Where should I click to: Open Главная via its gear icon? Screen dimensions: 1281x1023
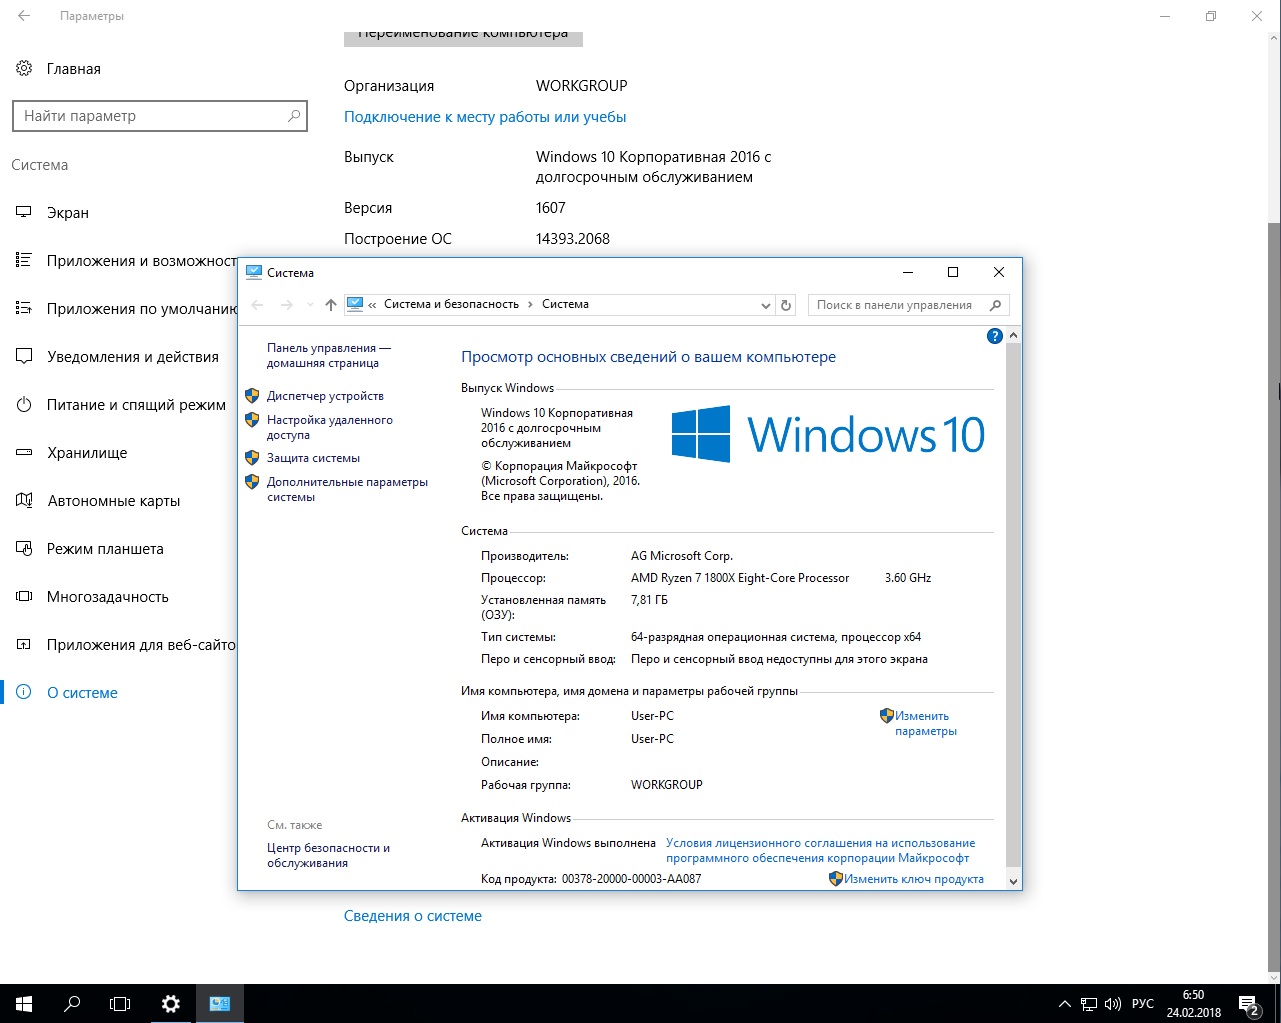point(24,69)
